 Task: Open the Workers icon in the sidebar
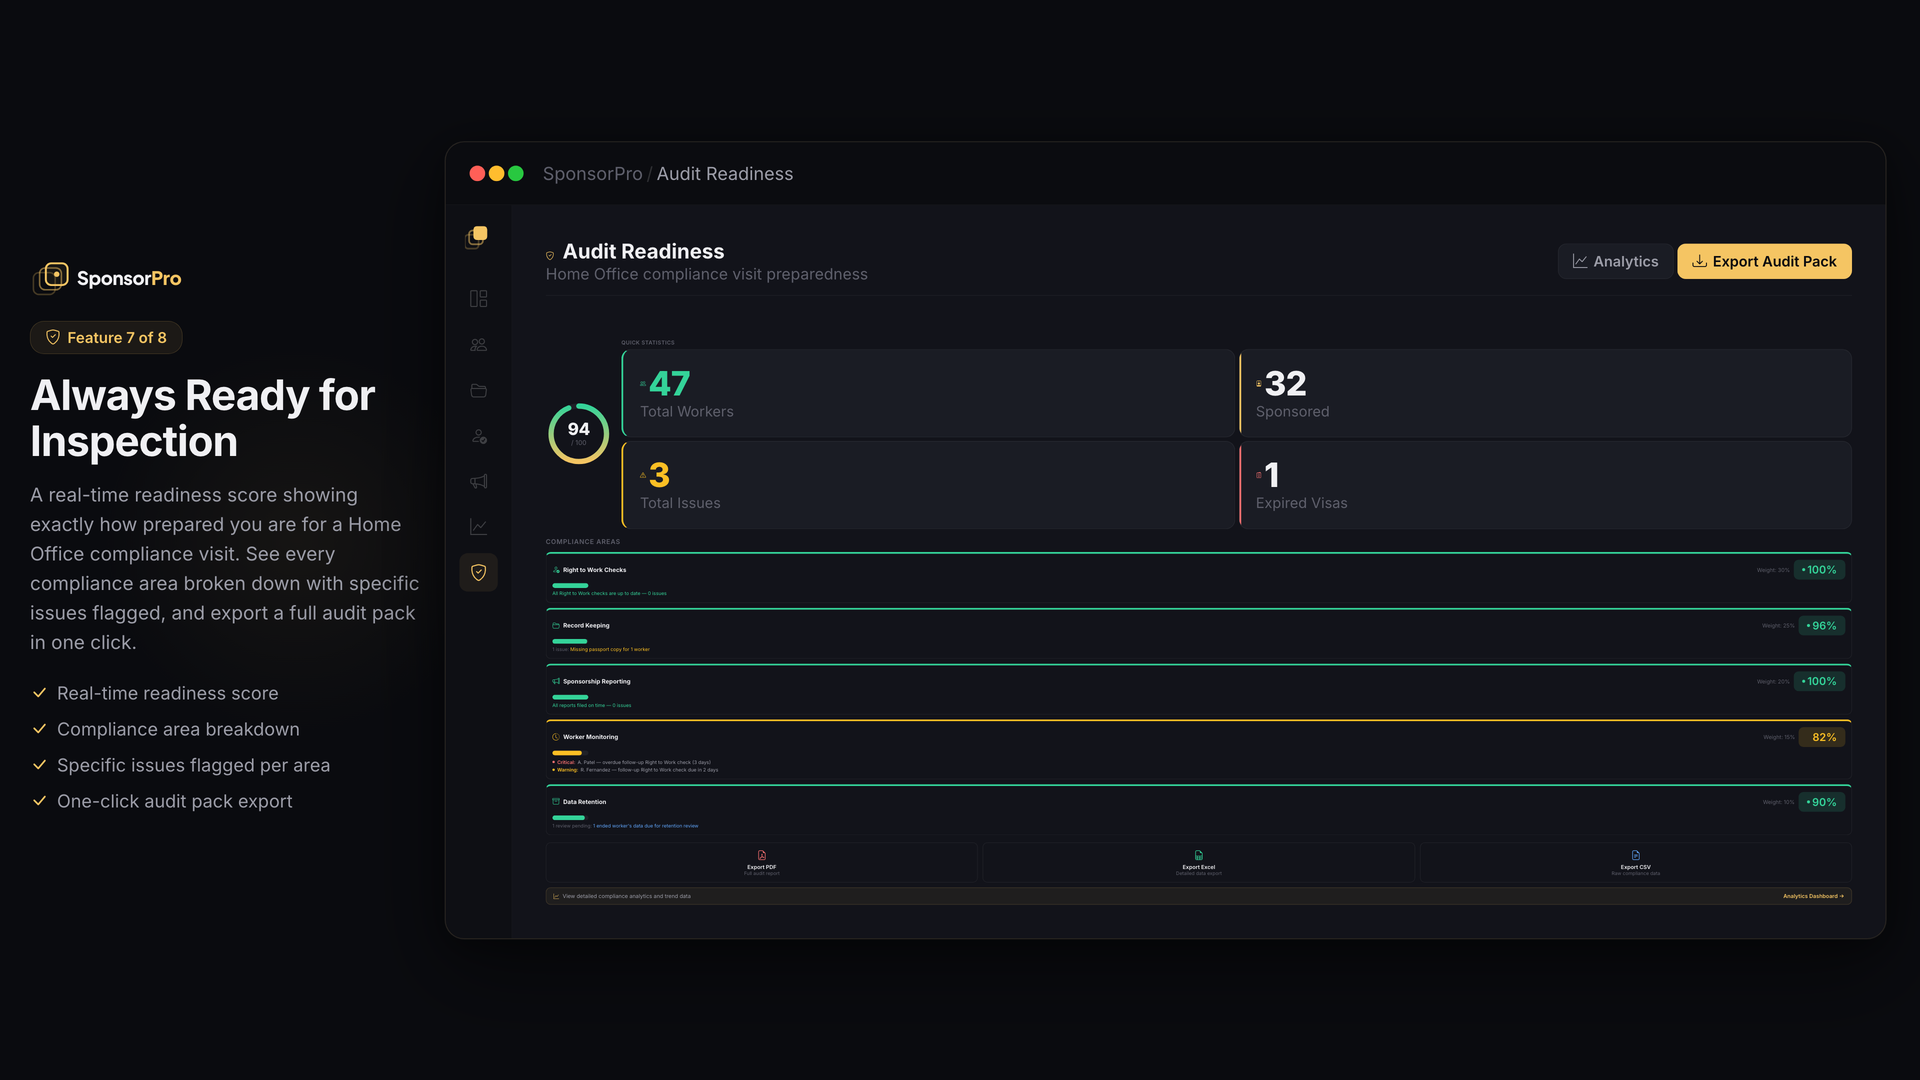coord(478,344)
